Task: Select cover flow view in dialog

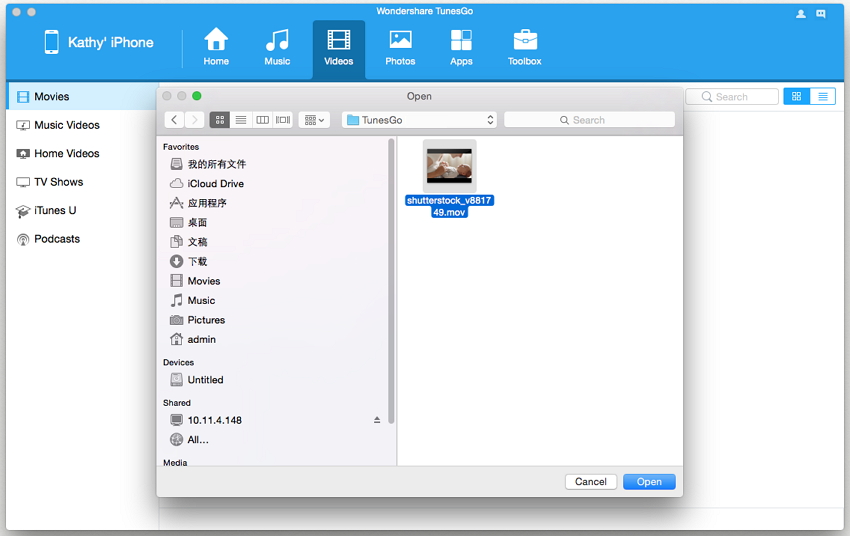Action: point(283,120)
